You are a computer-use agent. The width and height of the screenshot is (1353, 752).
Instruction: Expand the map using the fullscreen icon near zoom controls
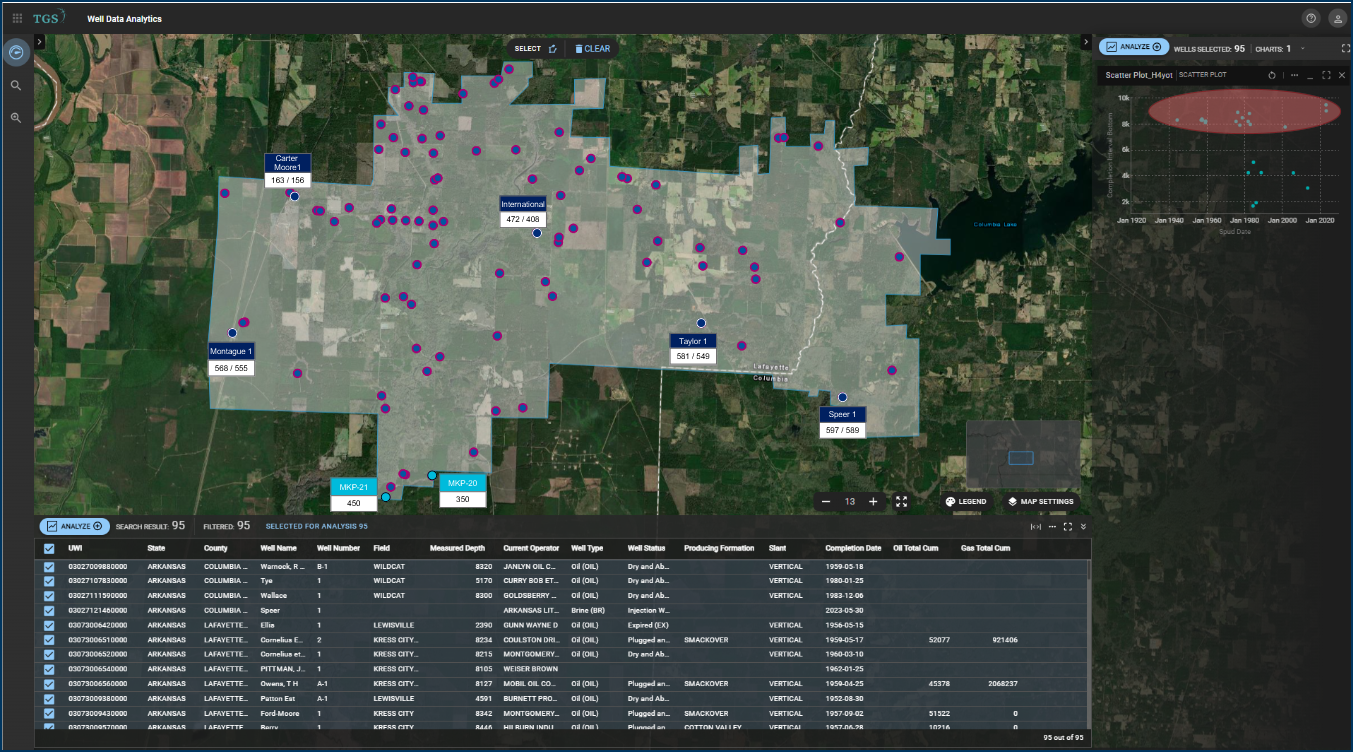point(901,501)
